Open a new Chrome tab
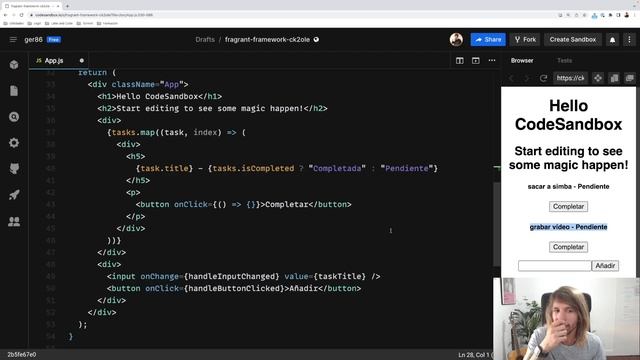The width and height of the screenshot is (640, 360). pos(67,6)
